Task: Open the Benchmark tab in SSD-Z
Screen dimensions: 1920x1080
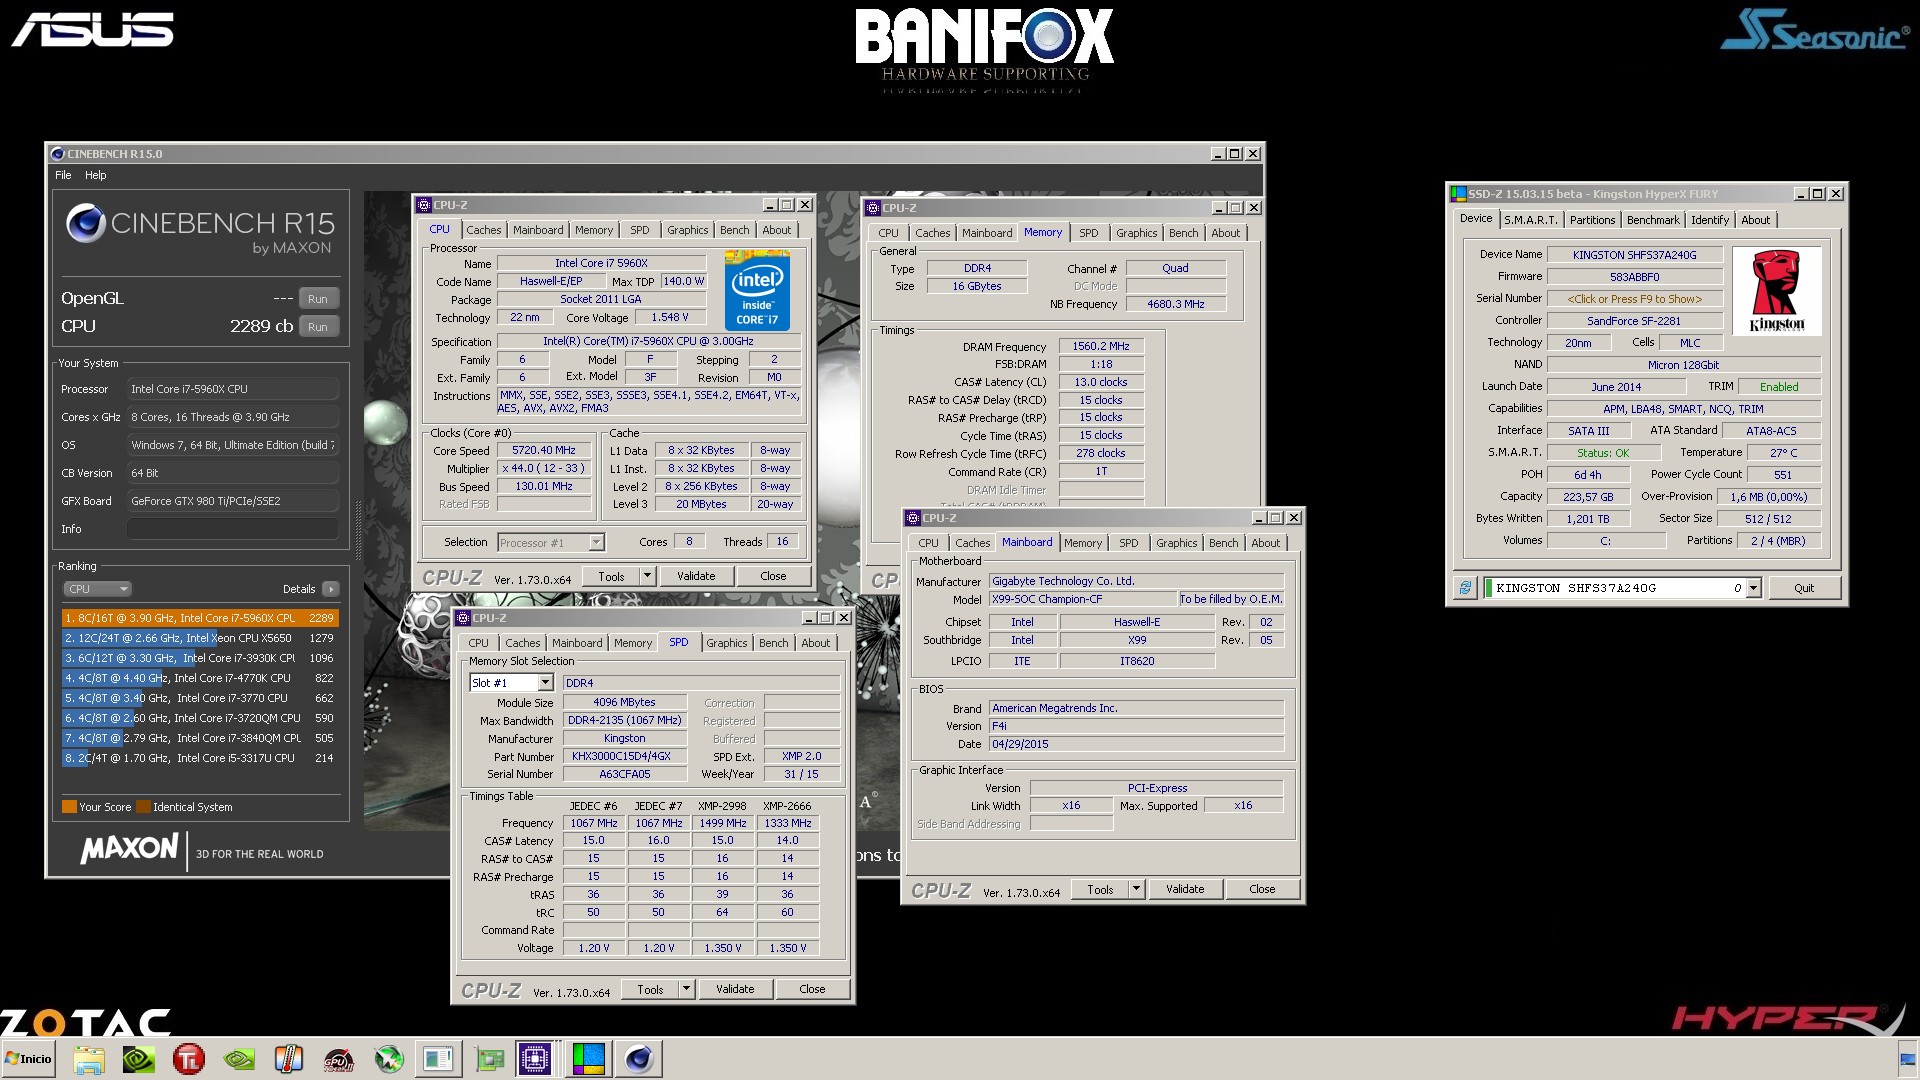Action: 1653,220
